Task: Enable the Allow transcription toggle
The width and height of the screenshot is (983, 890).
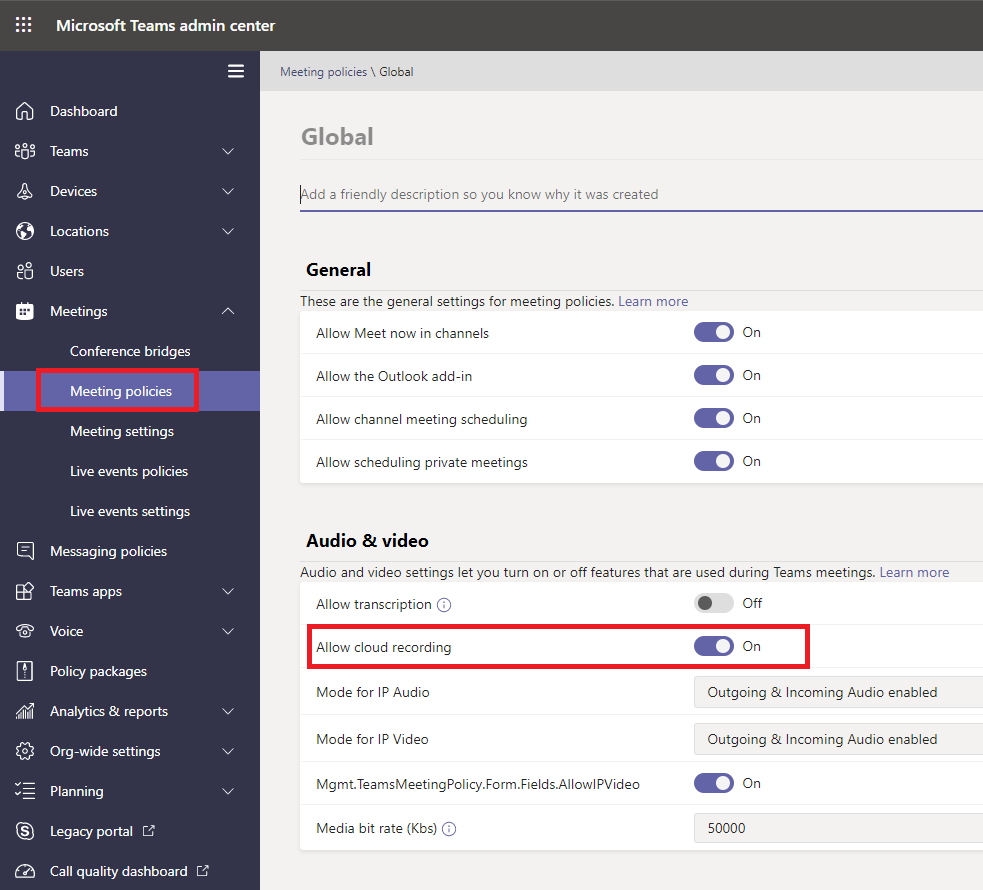Action: pyautogui.click(x=713, y=603)
